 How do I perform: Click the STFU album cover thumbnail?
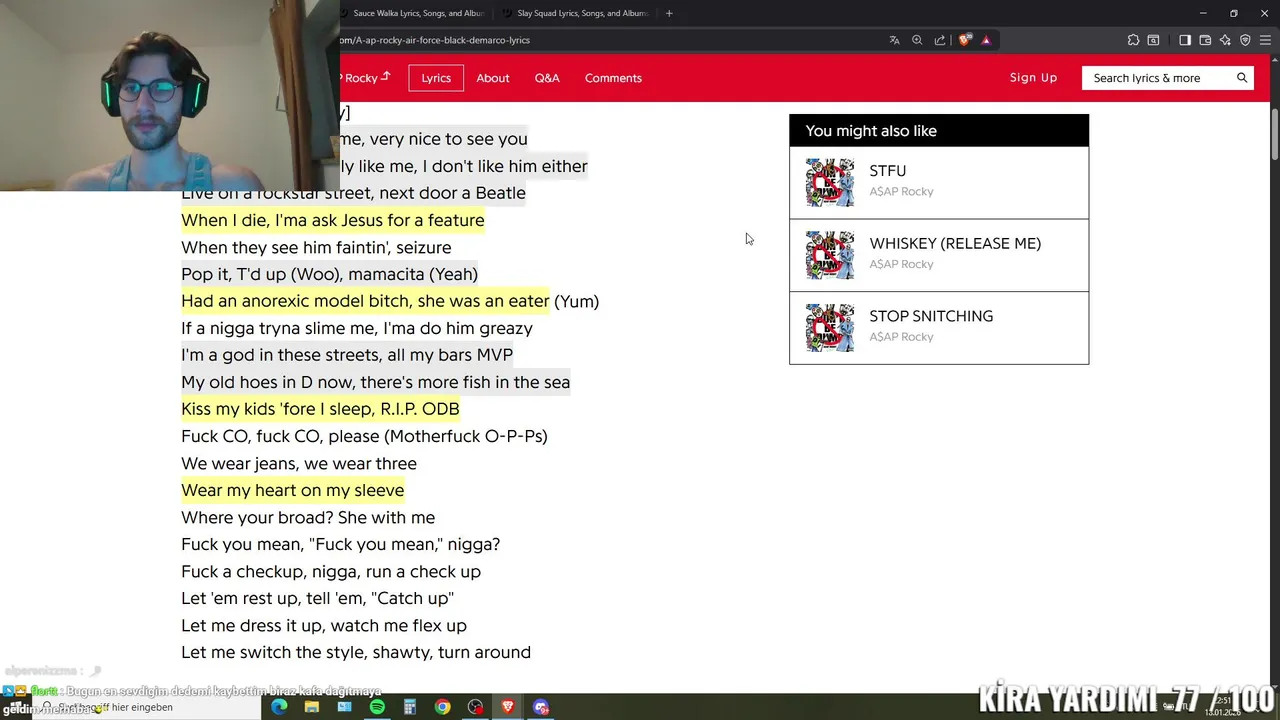click(830, 182)
